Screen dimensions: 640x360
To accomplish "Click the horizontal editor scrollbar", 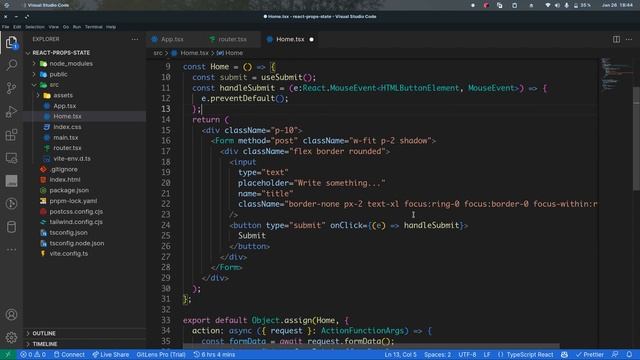I will (x=371, y=346).
